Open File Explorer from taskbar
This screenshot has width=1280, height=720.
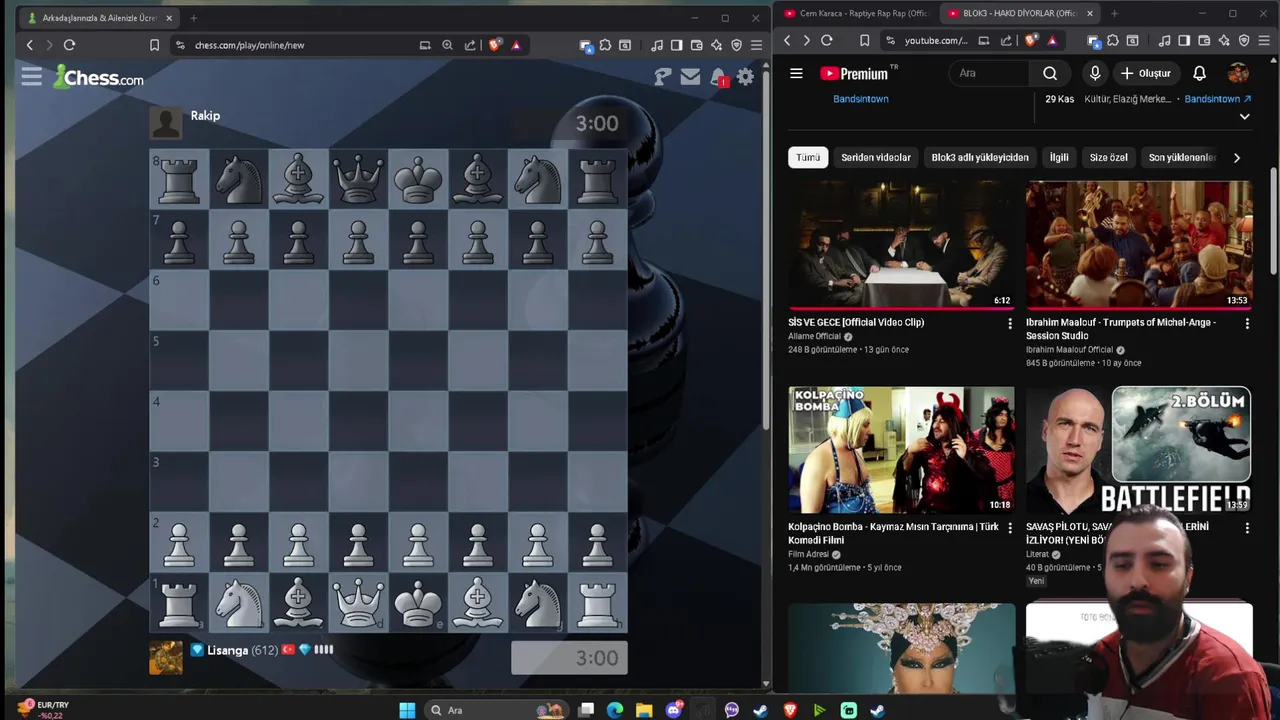(644, 710)
